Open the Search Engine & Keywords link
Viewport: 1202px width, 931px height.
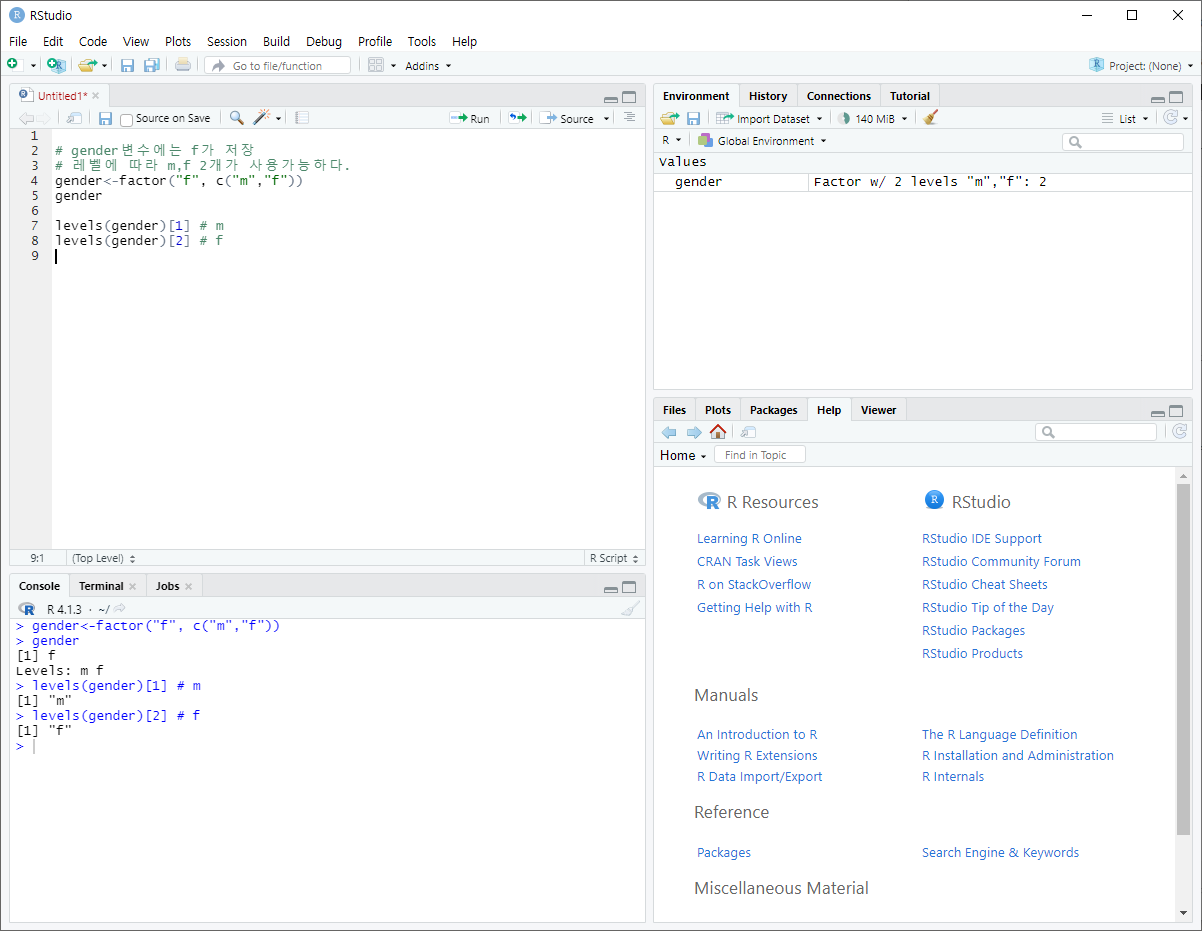[1000, 852]
